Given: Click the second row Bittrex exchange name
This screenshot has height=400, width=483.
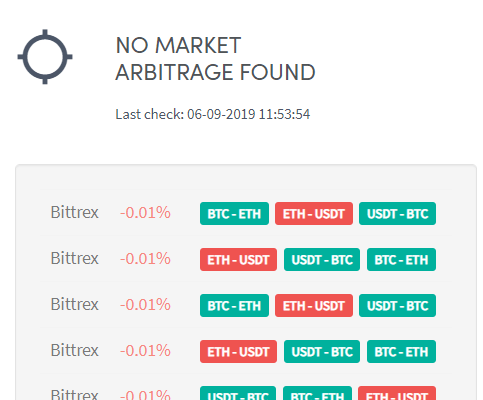Looking at the screenshot, I should click(75, 258).
